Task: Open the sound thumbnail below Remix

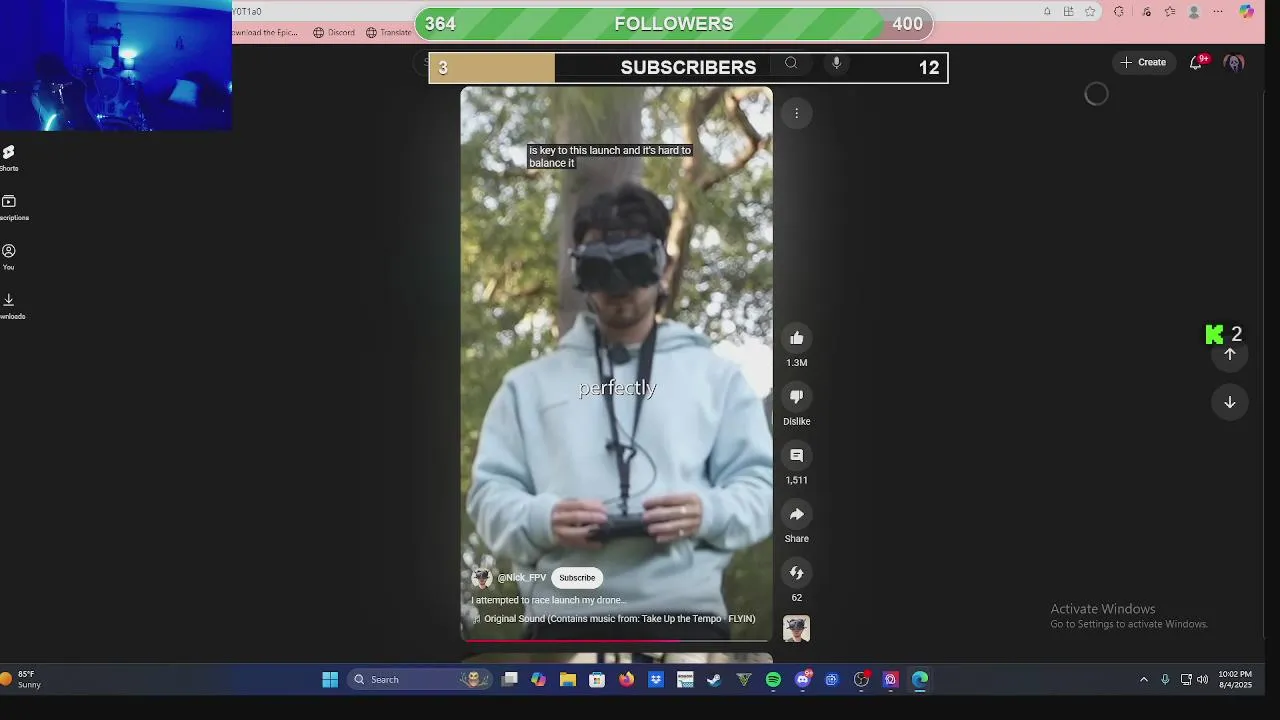Action: (796, 629)
